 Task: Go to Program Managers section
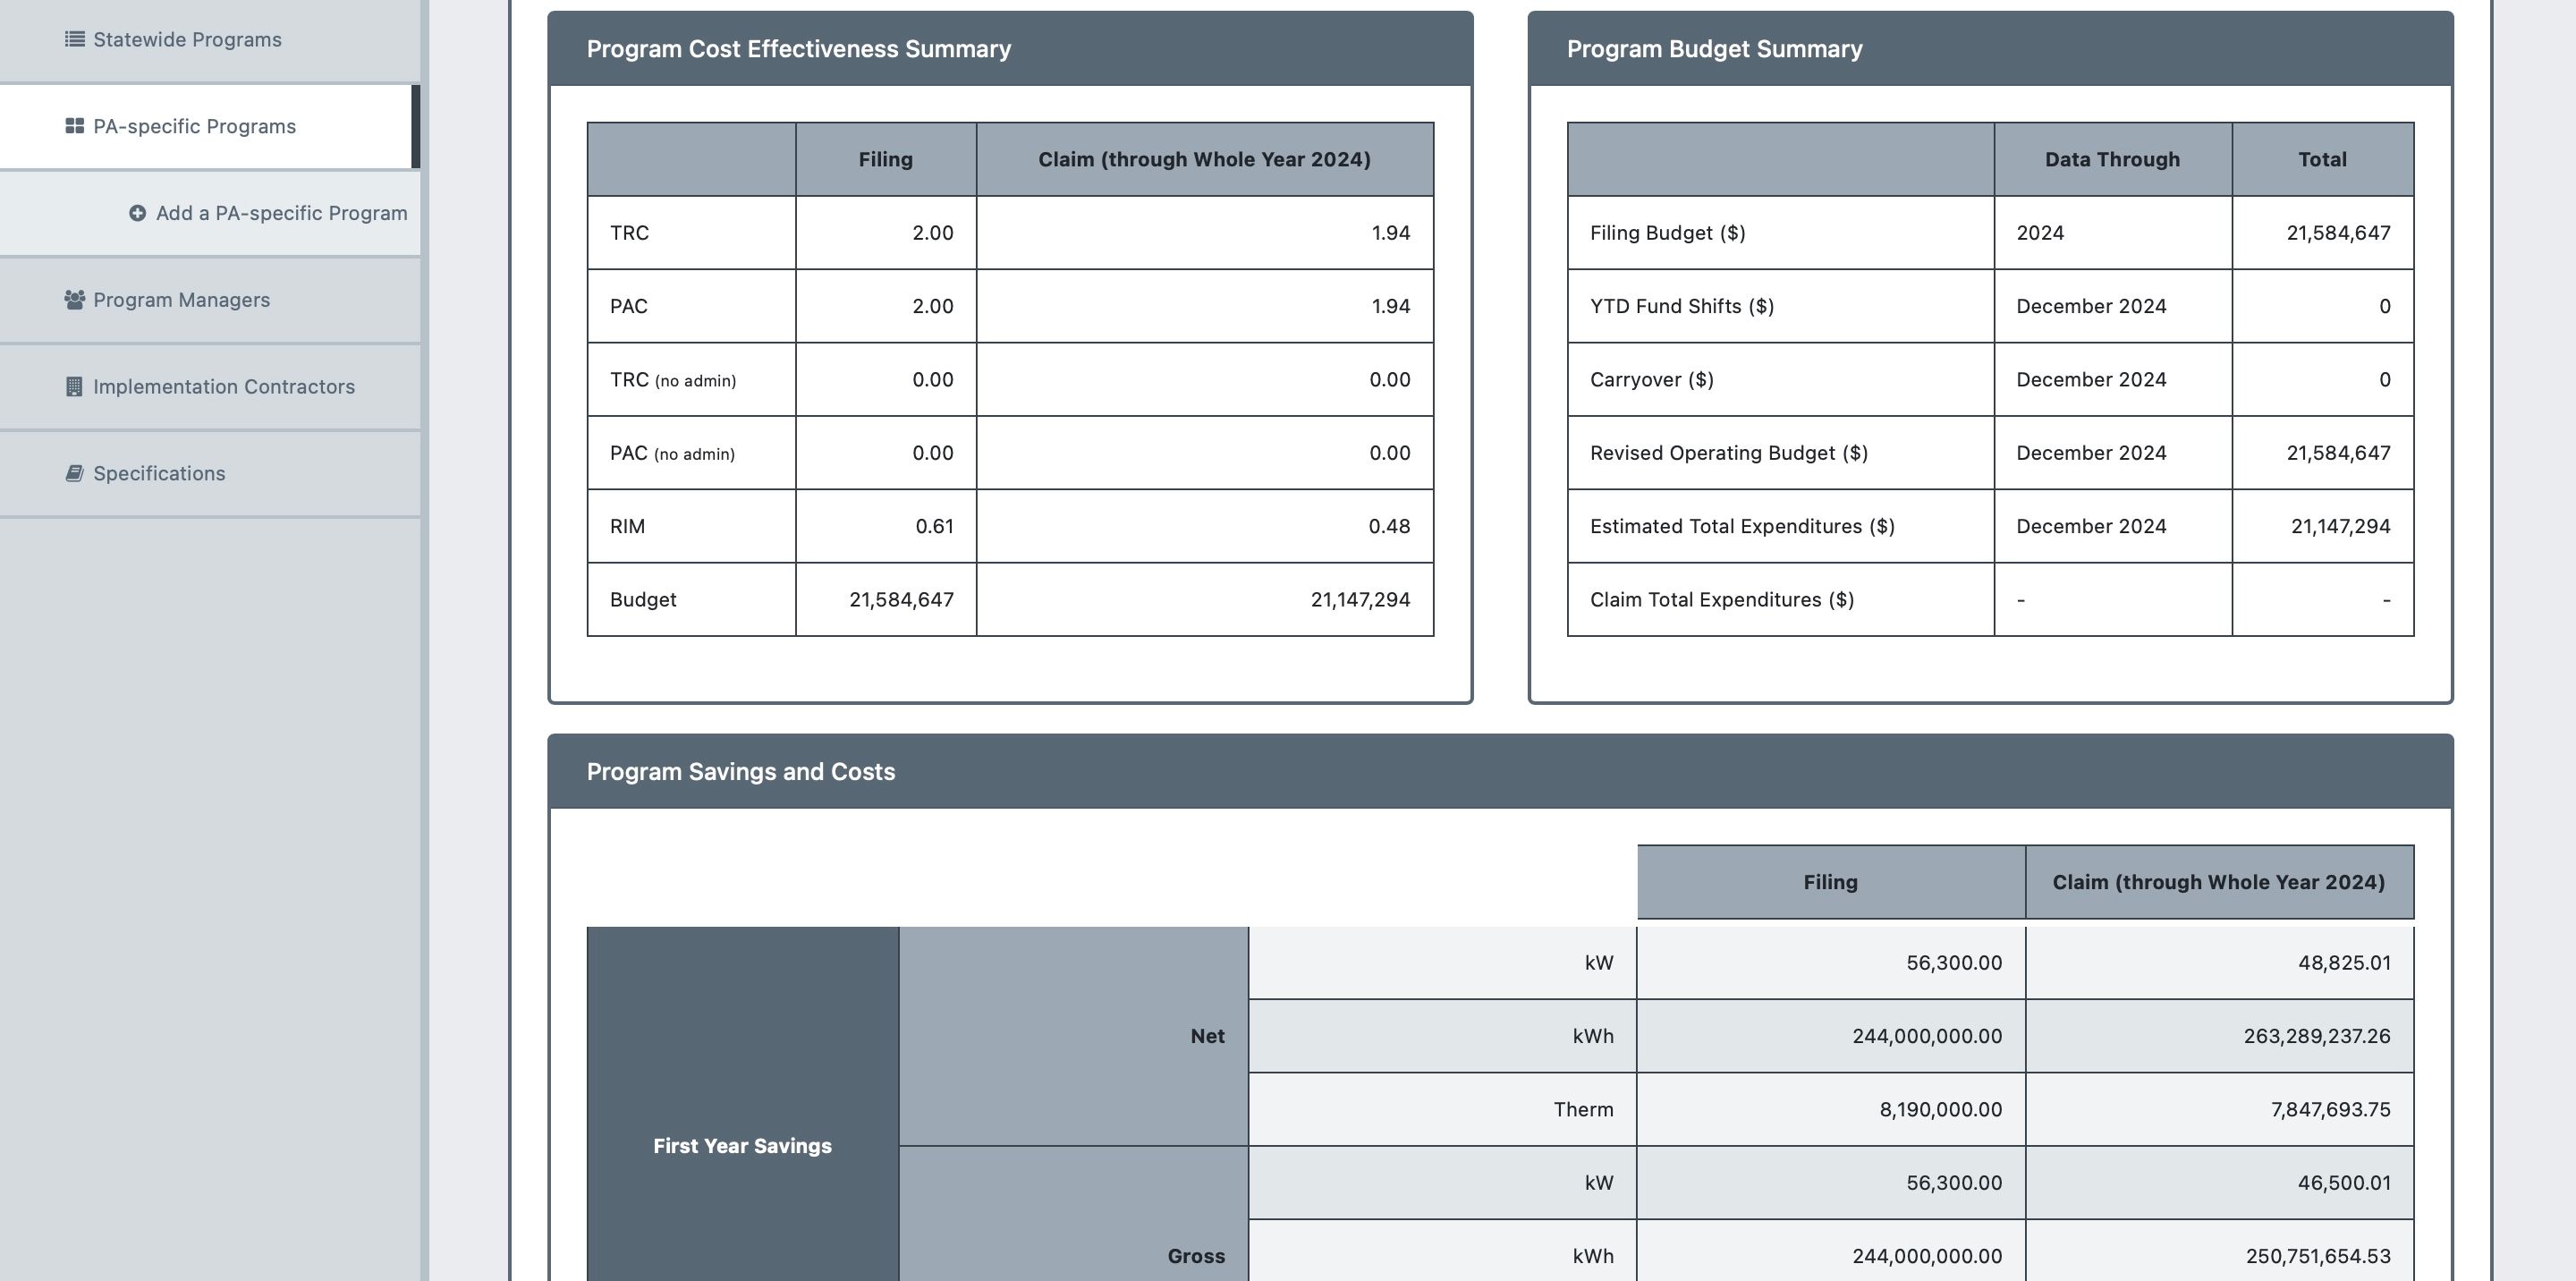(x=210, y=300)
